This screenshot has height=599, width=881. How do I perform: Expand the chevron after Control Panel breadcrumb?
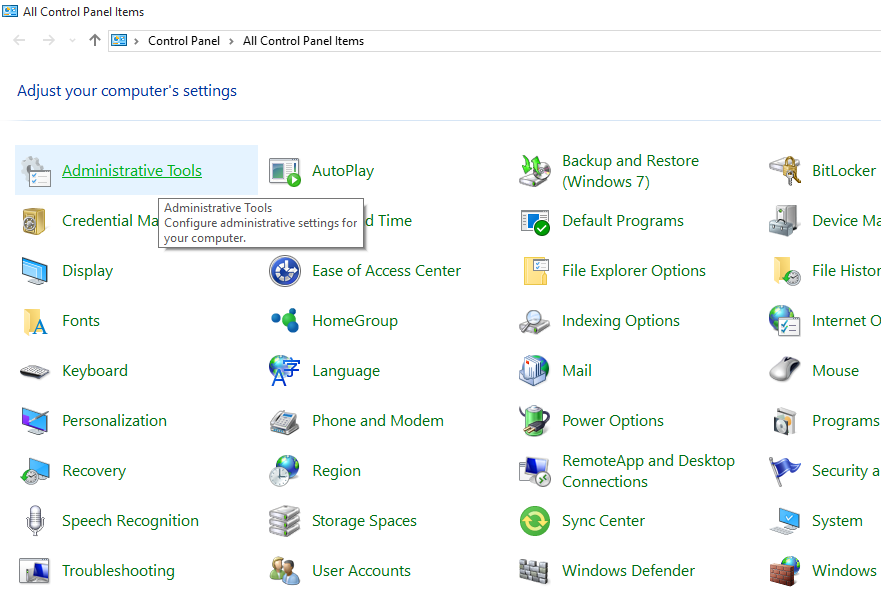231,41
